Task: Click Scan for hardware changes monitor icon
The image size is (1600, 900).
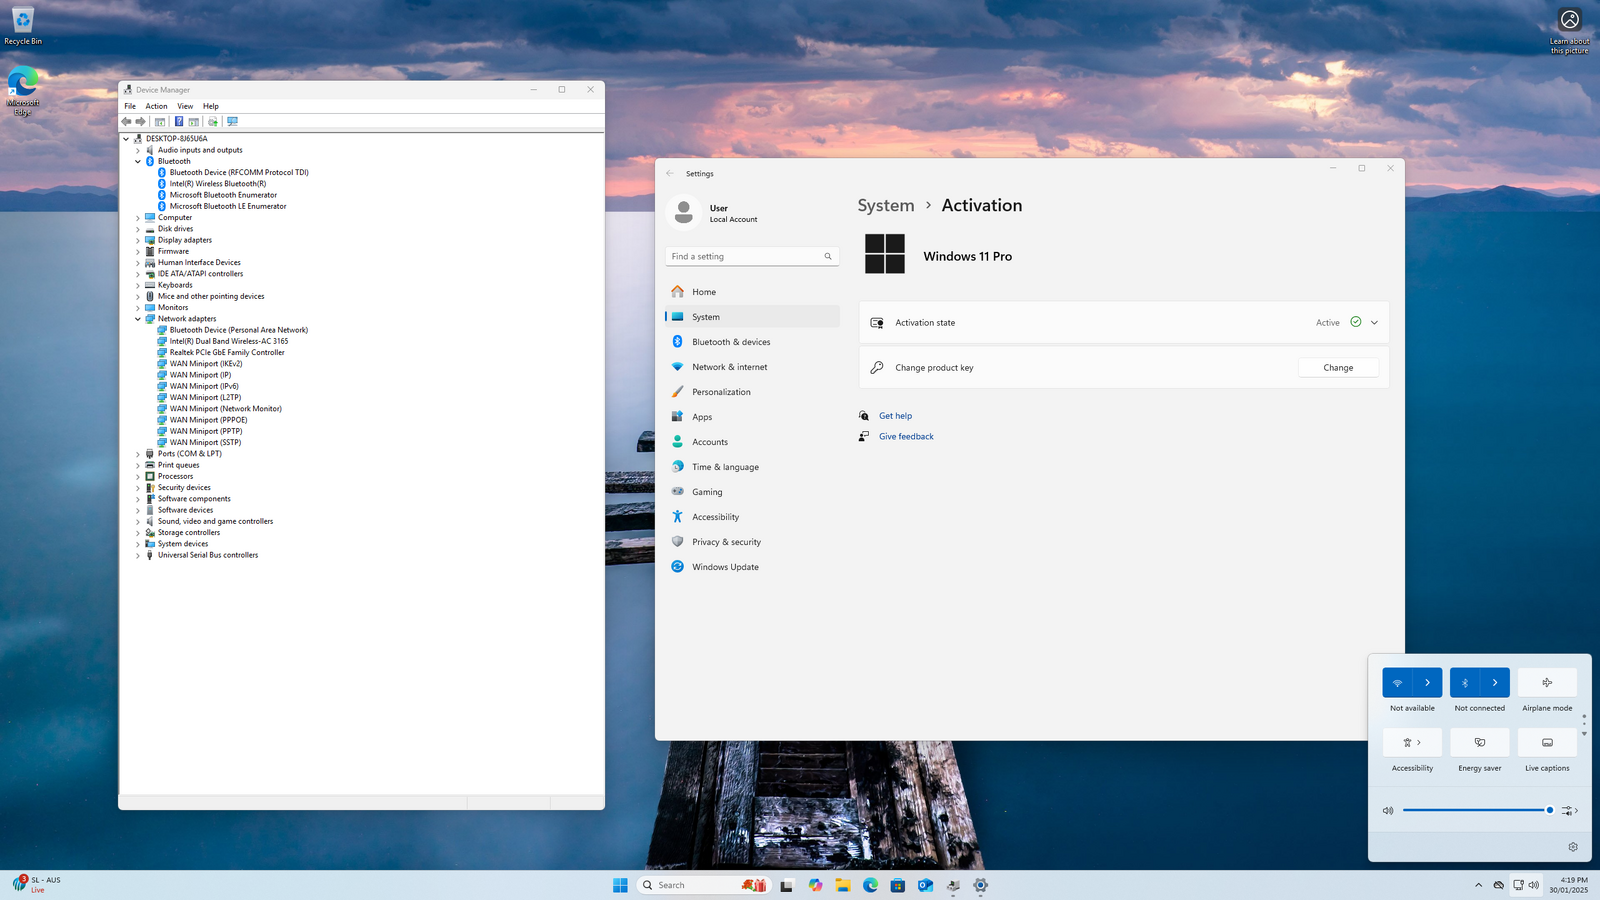Action: tap(233, 121)
